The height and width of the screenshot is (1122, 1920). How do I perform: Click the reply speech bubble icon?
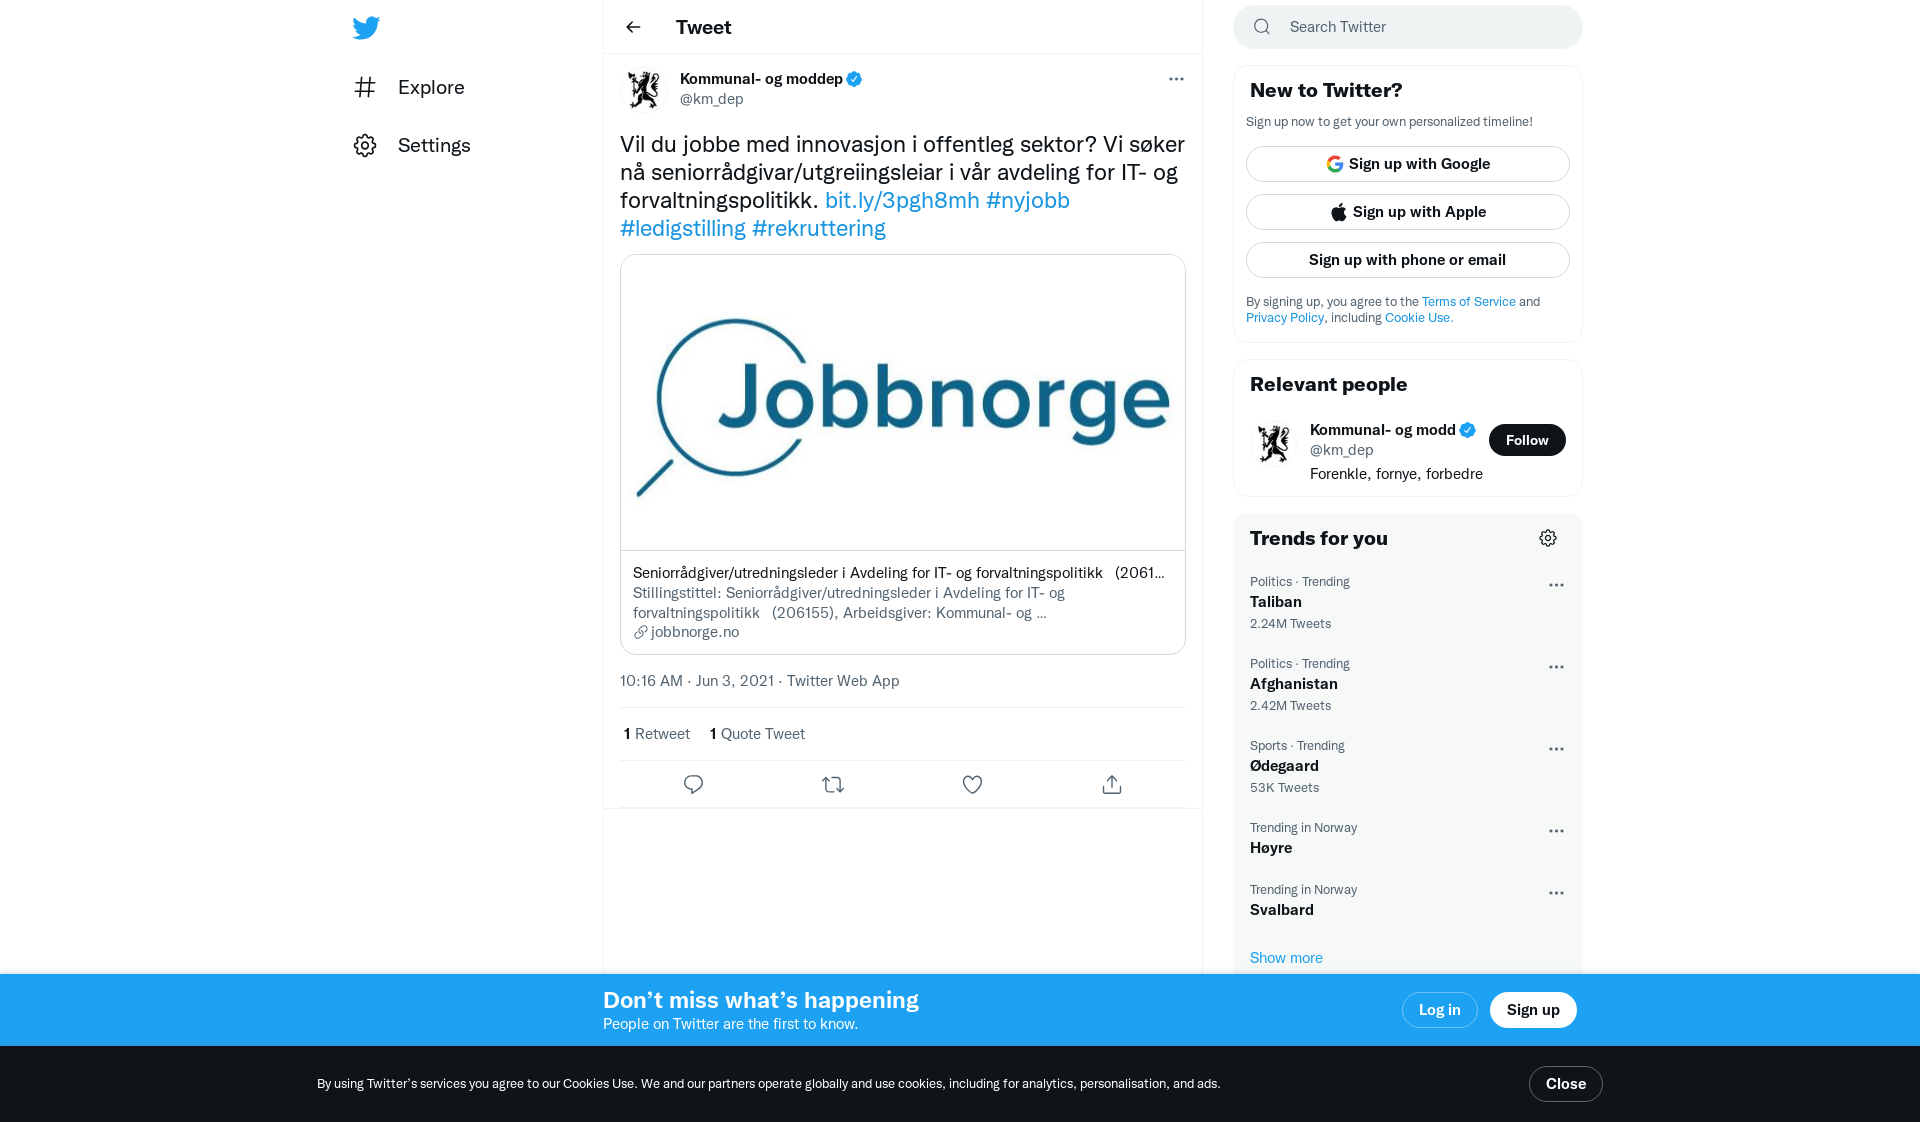coord(693,785)
